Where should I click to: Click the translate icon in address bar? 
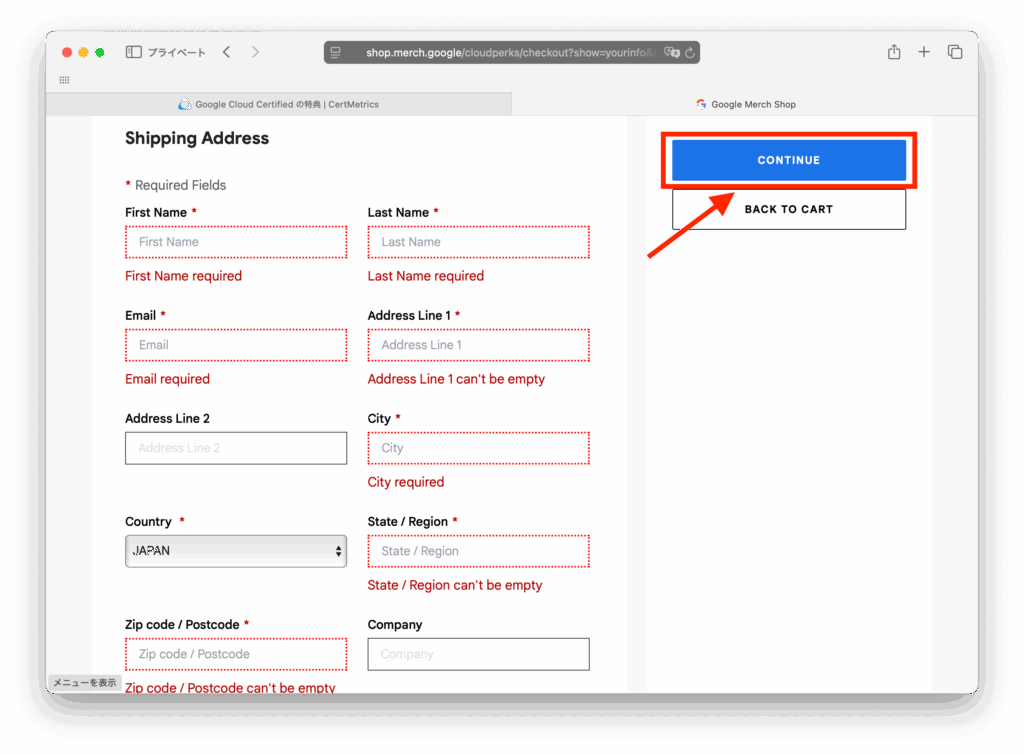tap(671, 52)
